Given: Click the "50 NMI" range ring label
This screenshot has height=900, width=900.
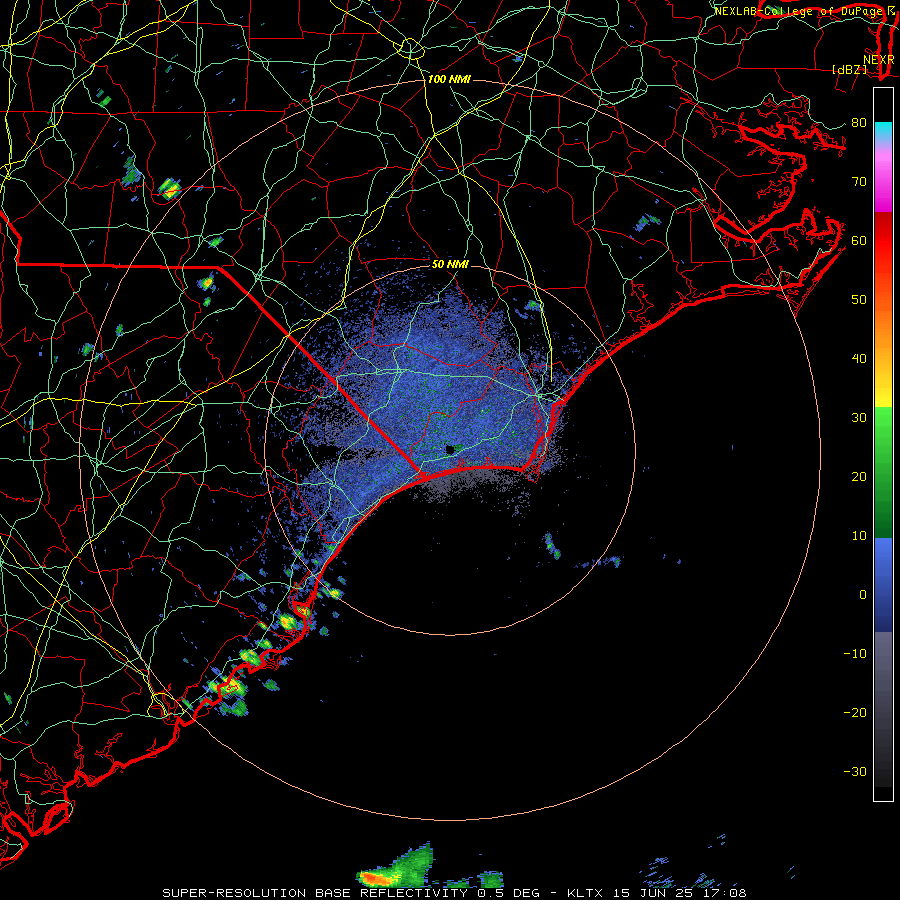Looking at the screenshot, I should point(450,265).
